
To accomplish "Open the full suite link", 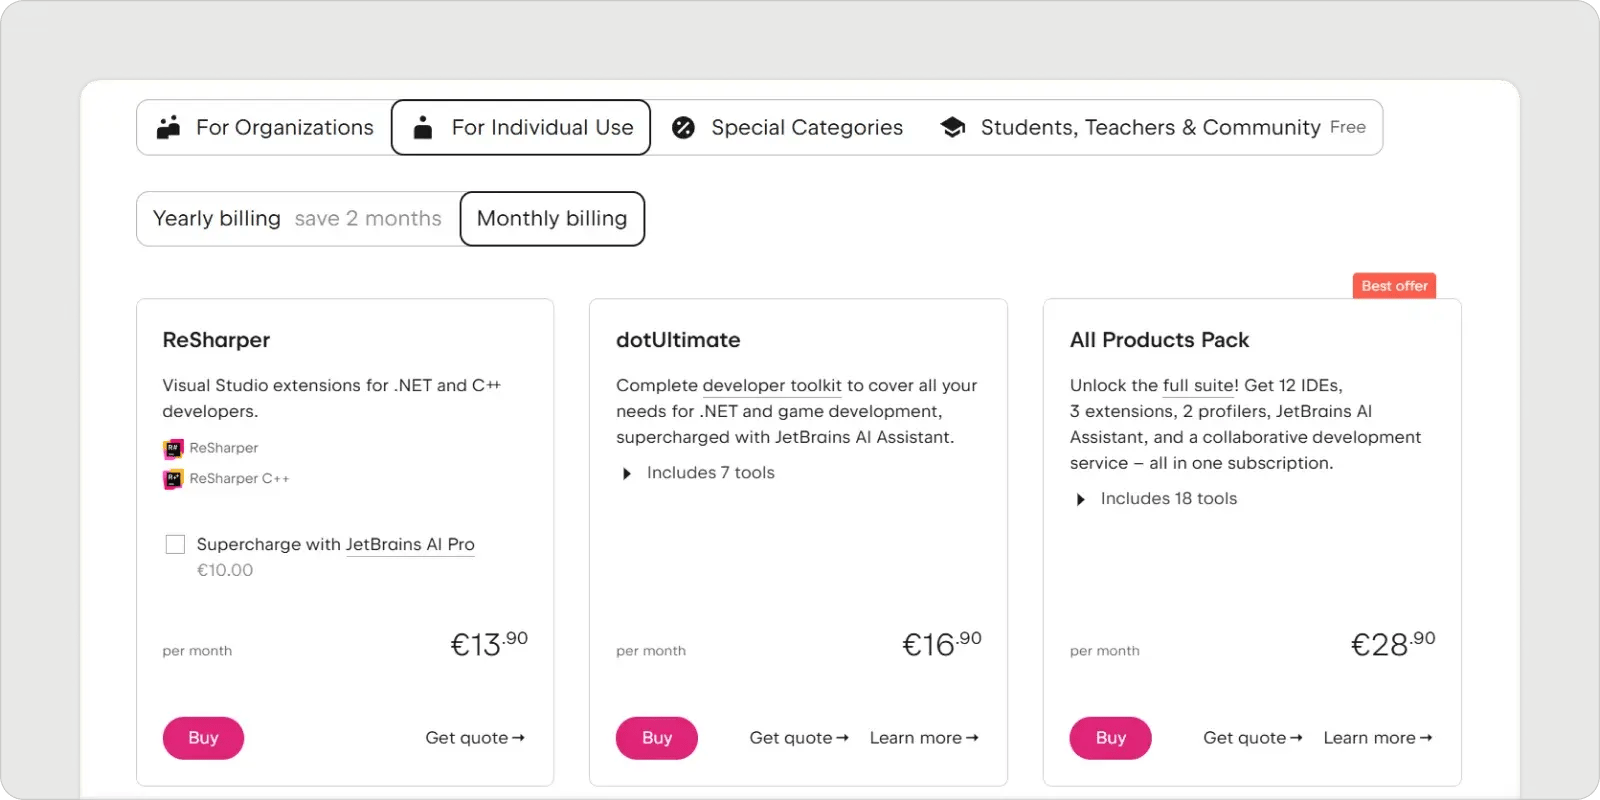I will click(1198, 385).
